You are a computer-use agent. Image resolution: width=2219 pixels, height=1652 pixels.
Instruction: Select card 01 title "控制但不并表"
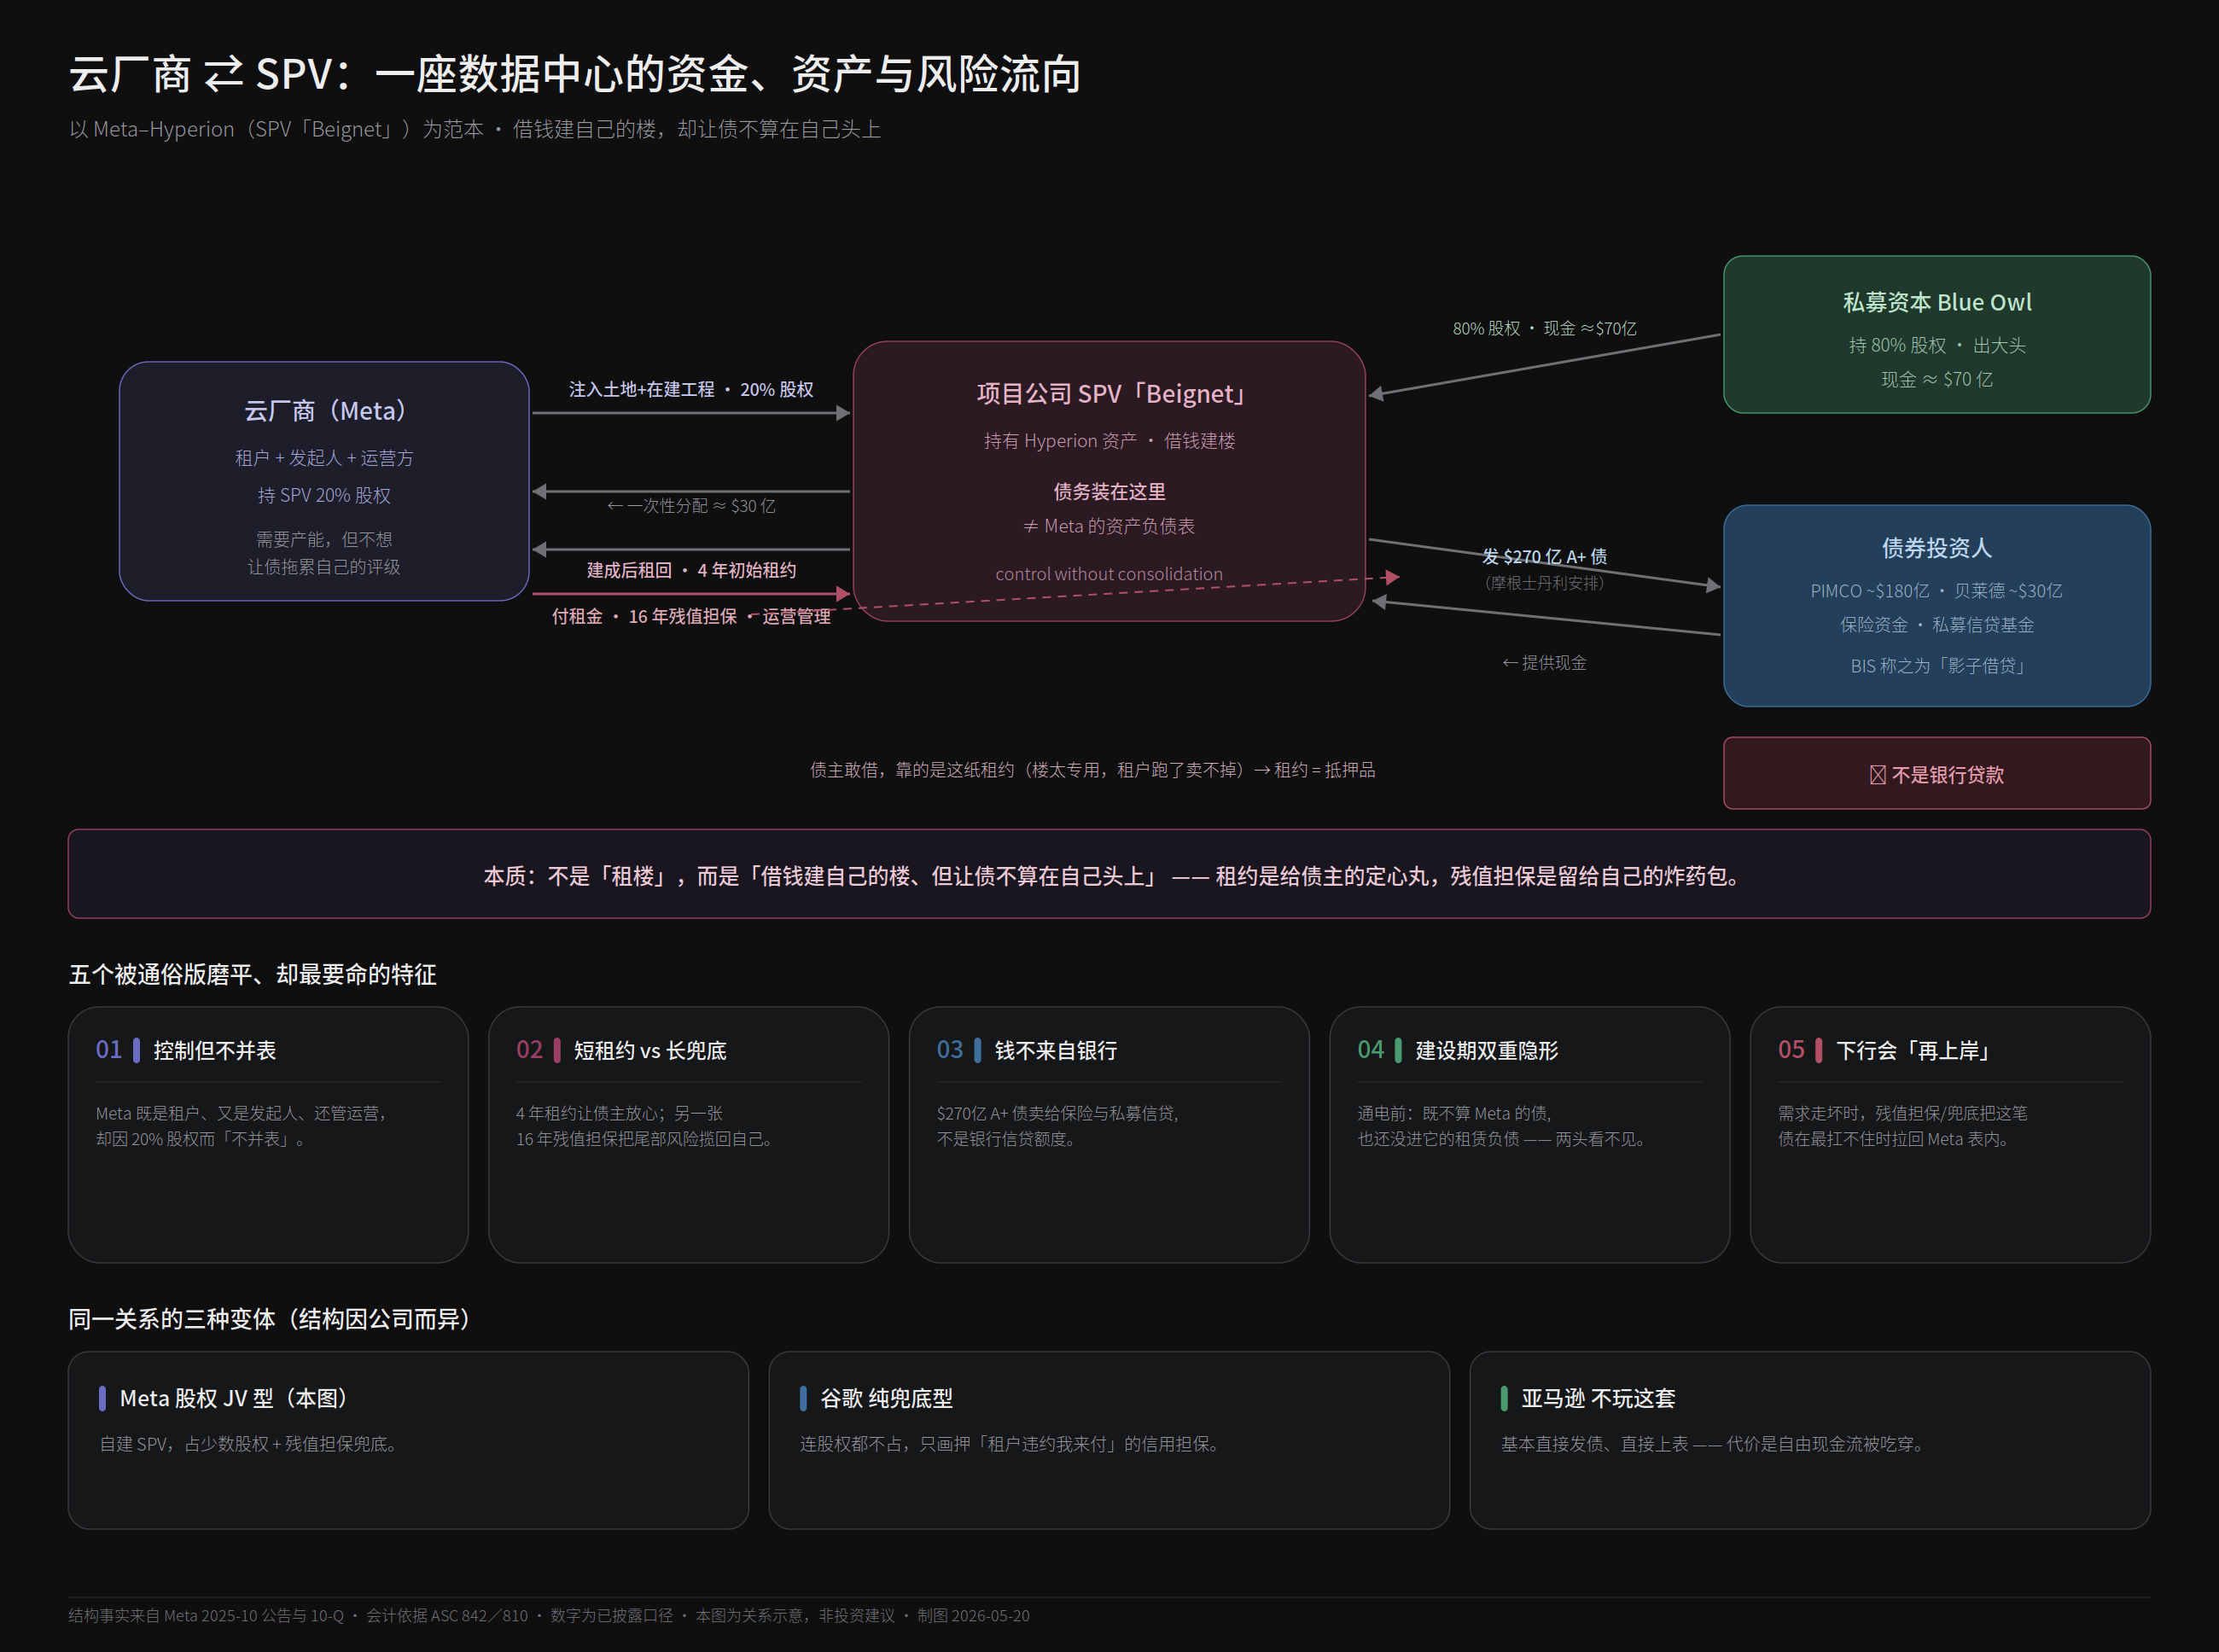coord(214,1051)
